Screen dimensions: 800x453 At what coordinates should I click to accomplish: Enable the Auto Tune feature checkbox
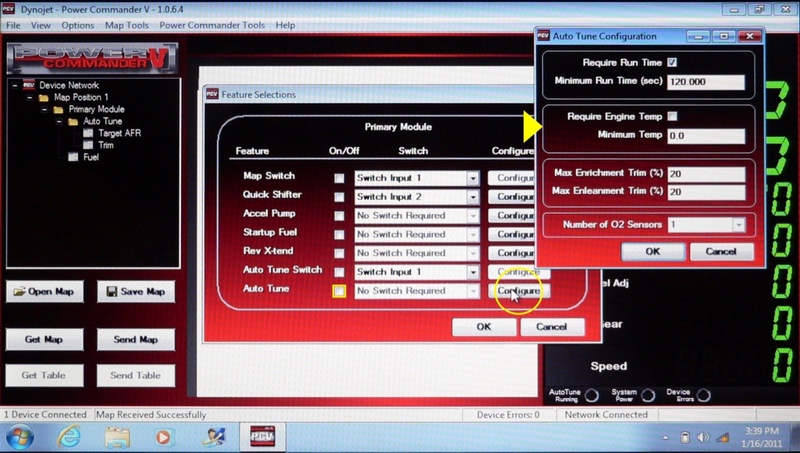(340, 291)
